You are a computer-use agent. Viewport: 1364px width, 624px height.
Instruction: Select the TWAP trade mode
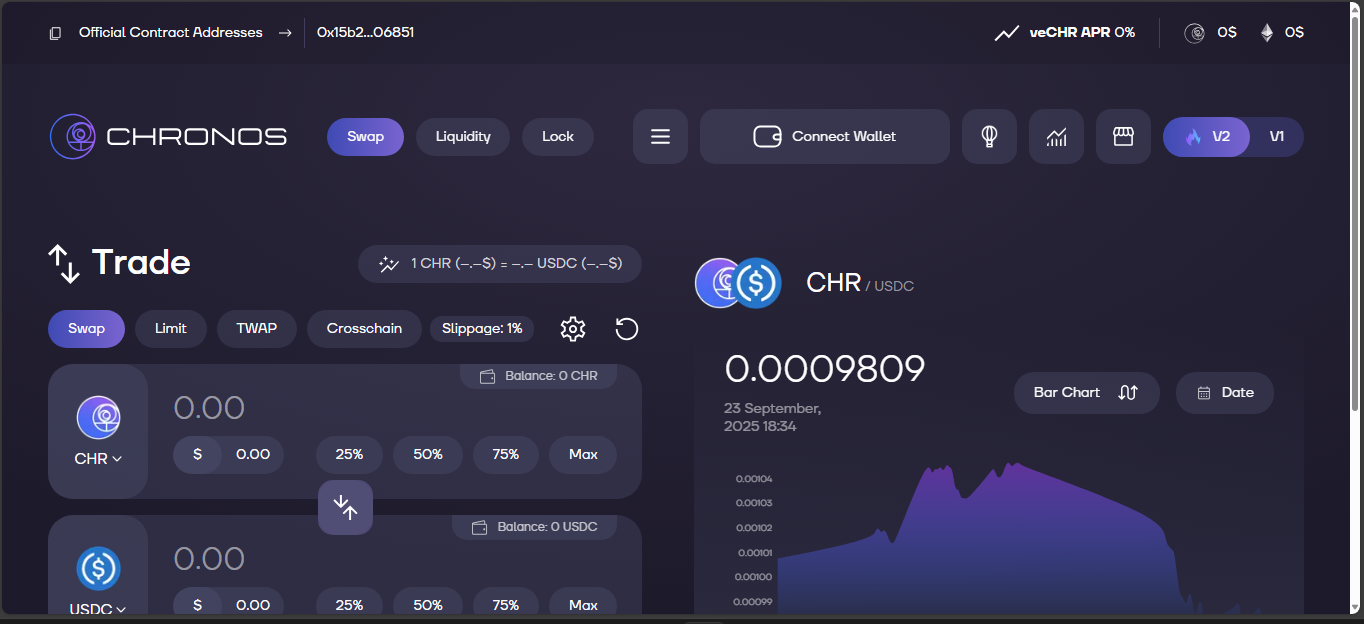pyautogui.click(x=256, y=329)
